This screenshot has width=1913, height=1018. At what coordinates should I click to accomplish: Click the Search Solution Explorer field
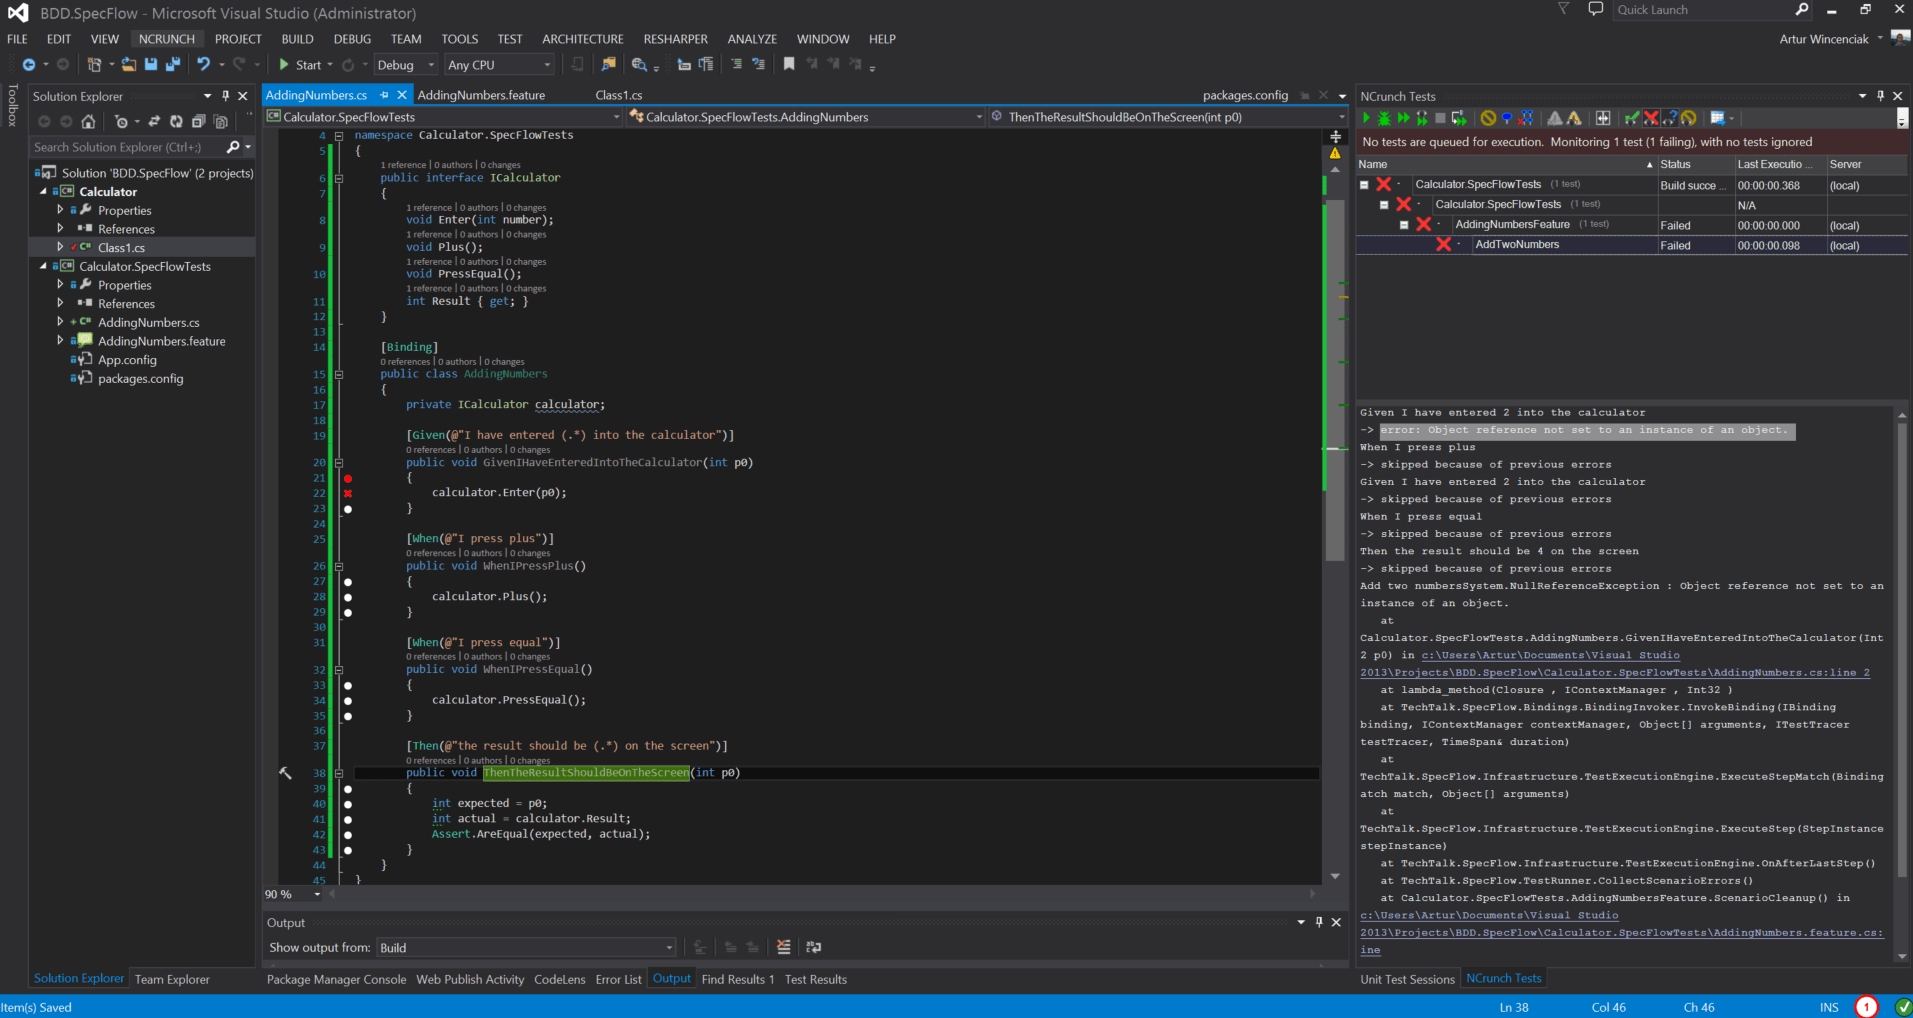pos(128,147)
